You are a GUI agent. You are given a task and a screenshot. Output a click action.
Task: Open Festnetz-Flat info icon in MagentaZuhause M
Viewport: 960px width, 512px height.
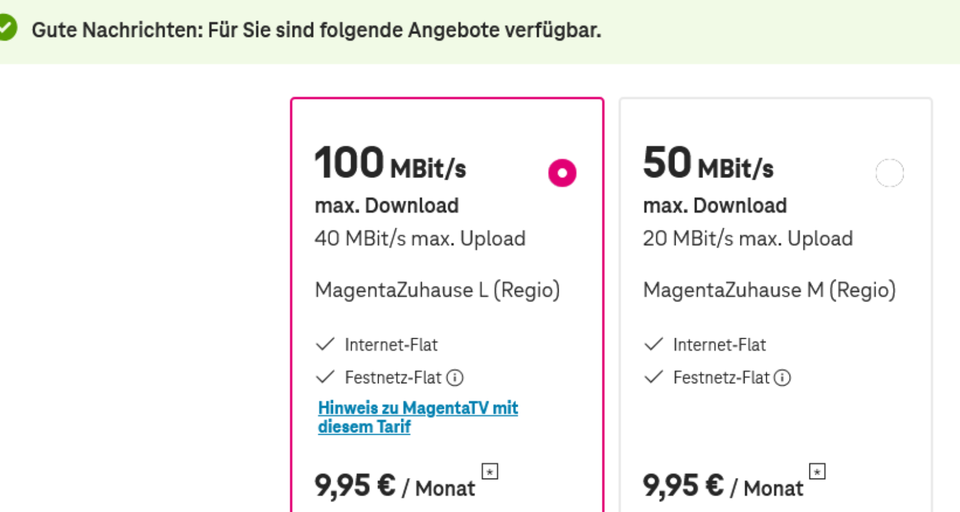click(783, 377)
